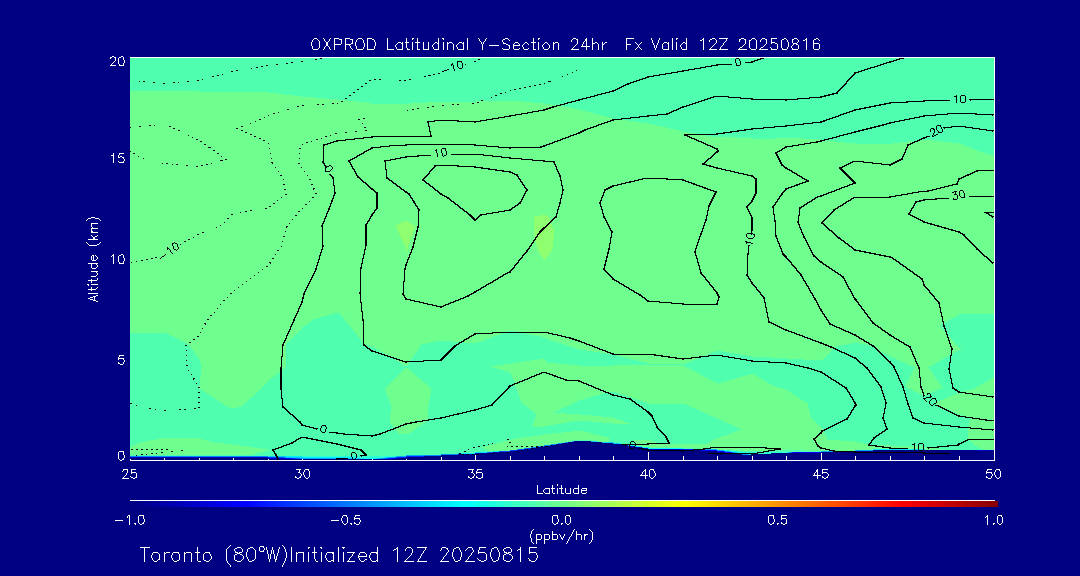Click latitude tick label 45

pos(821,472)
